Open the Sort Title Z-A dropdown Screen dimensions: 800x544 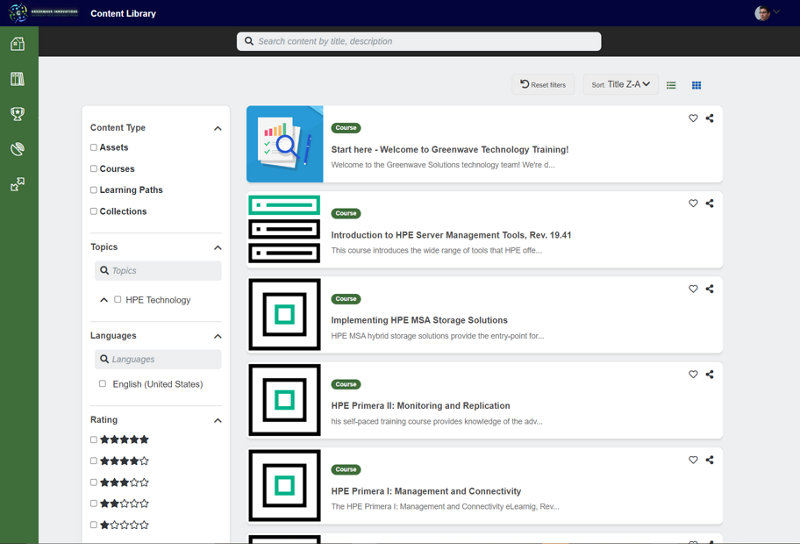click(x=620, y=85)
